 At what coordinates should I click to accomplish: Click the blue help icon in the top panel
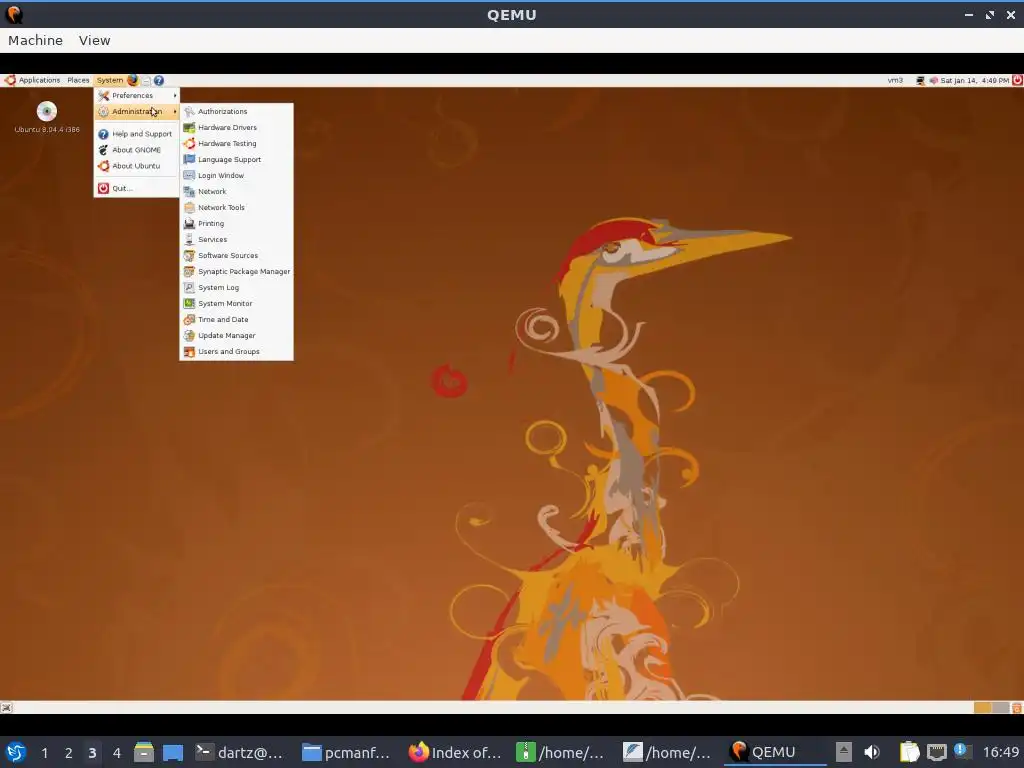159,81
